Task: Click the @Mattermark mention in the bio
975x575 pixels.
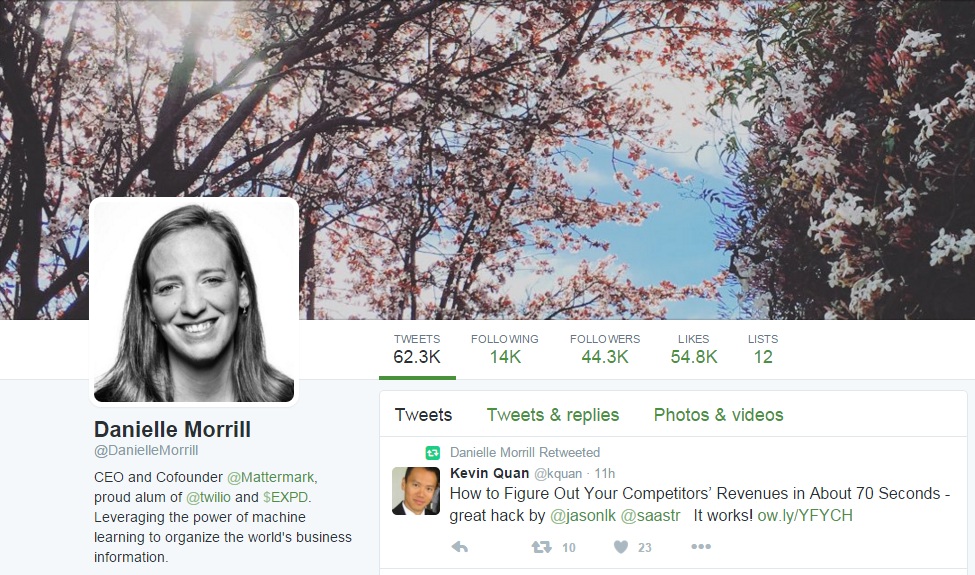Action: [x=270, y=477]
